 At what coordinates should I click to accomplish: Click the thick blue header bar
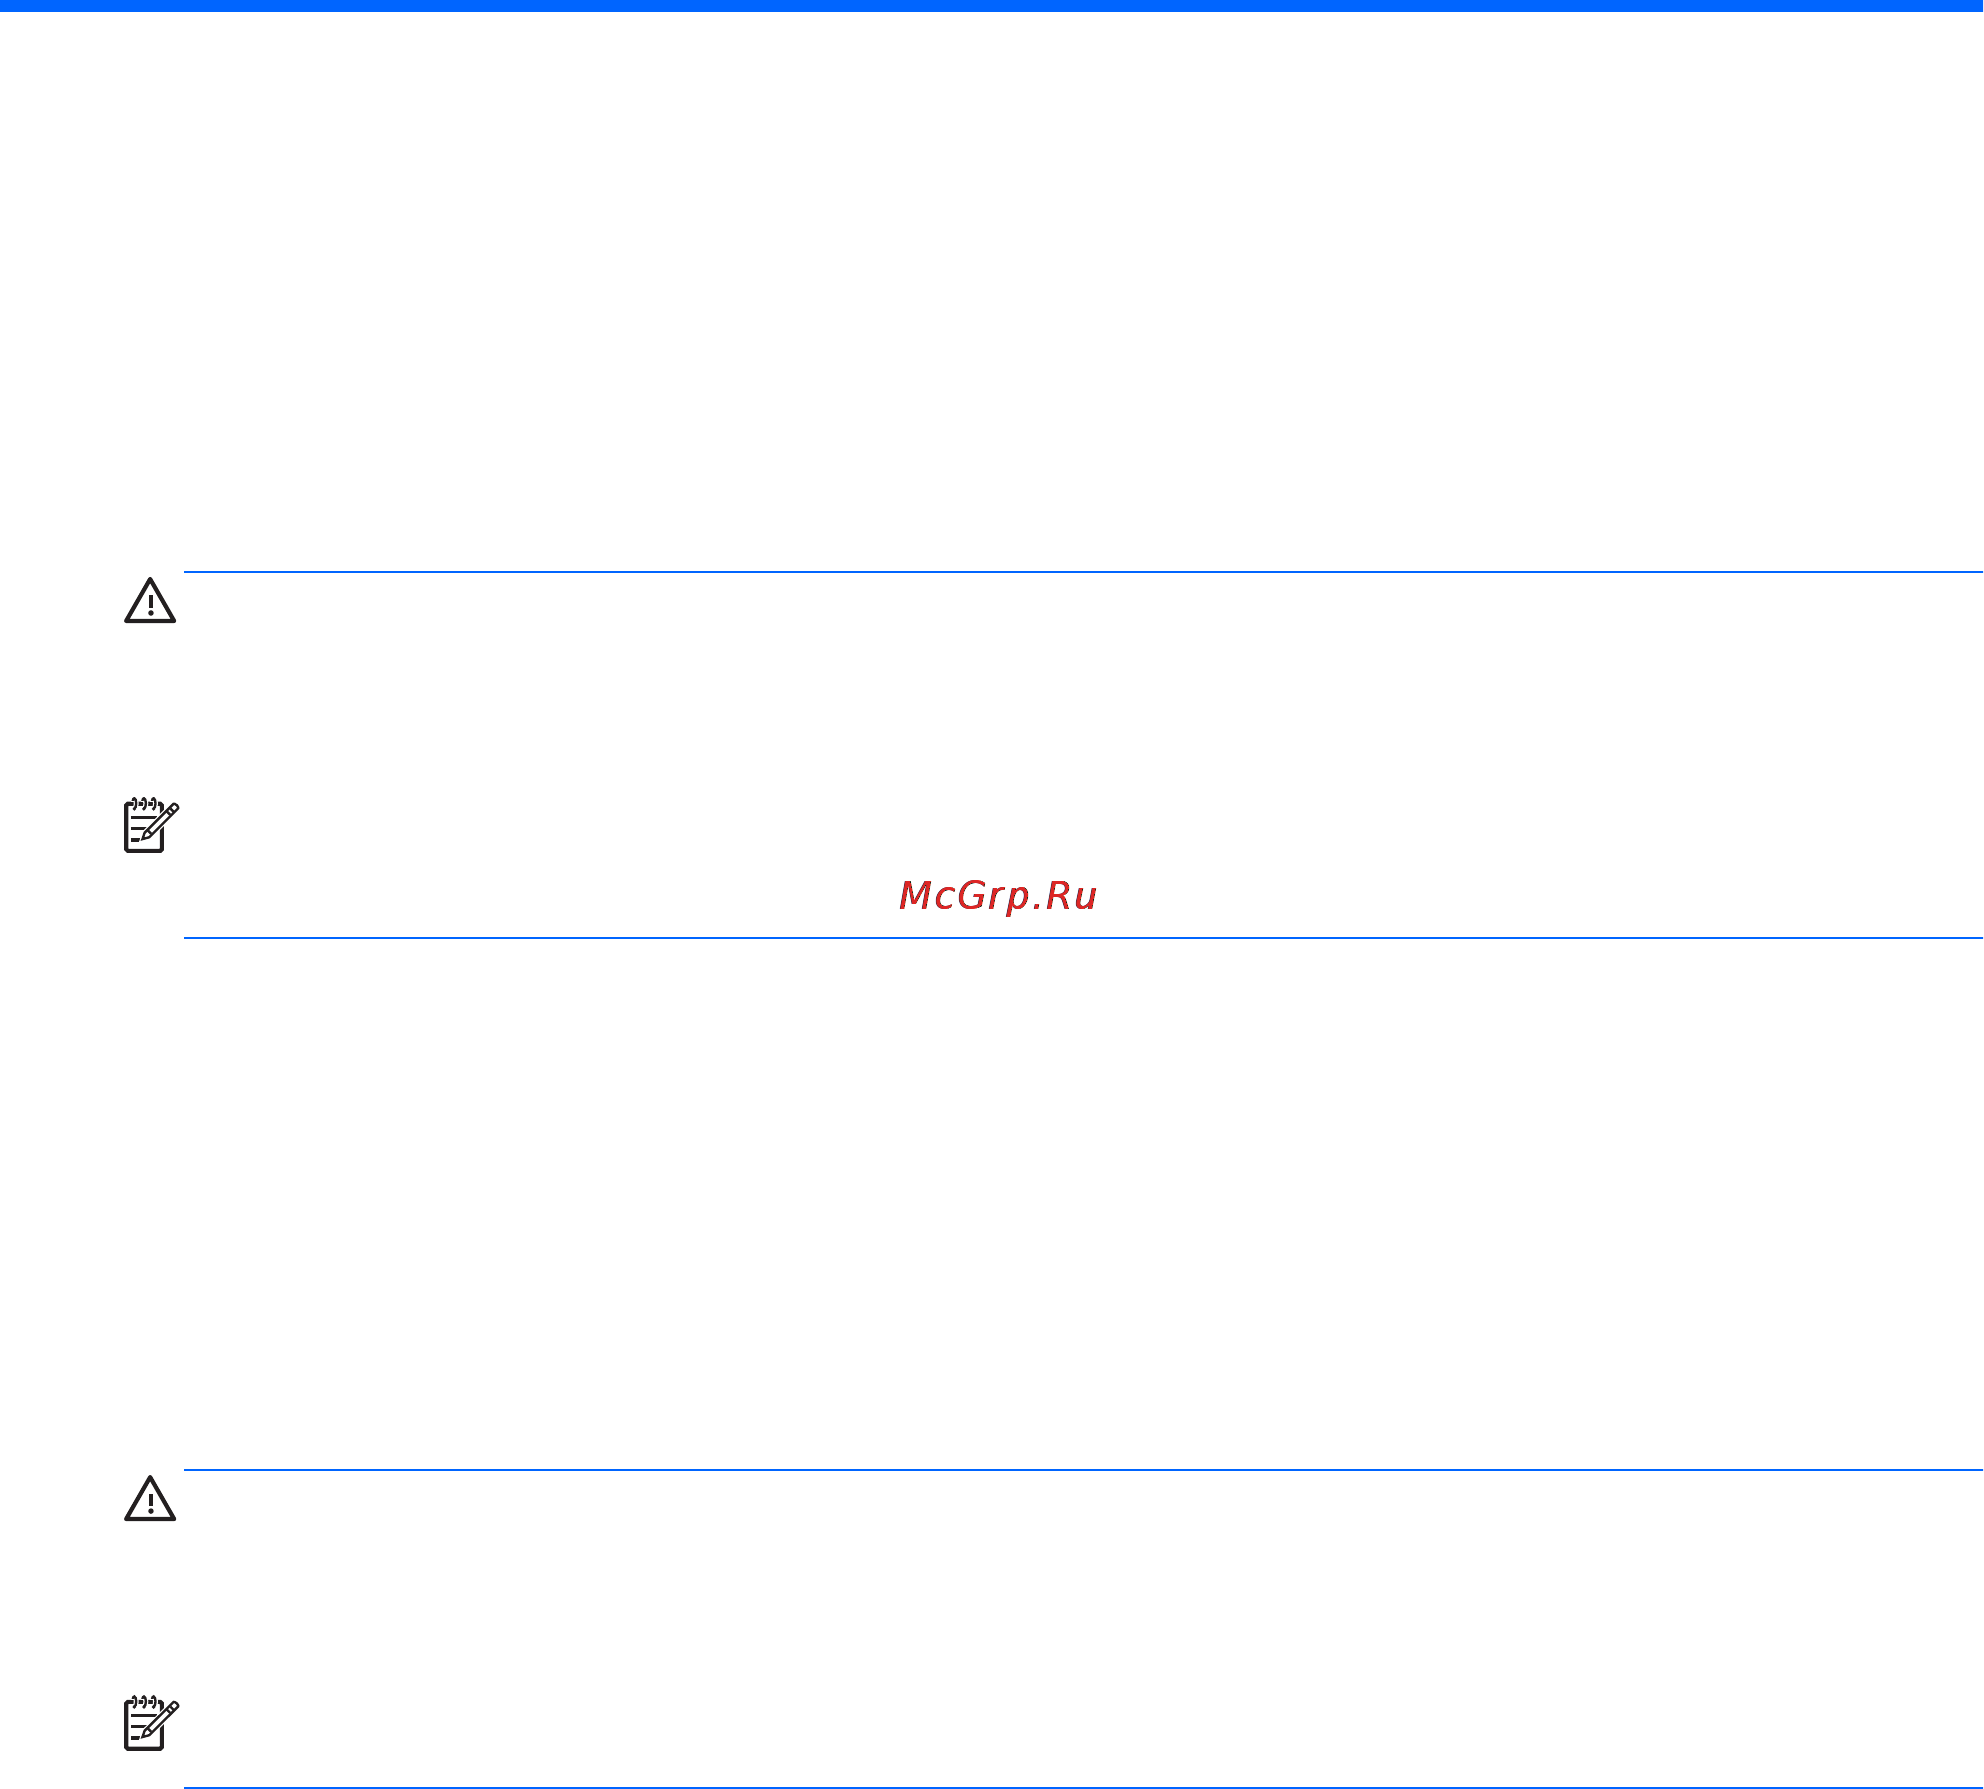(x=992, y=5)
